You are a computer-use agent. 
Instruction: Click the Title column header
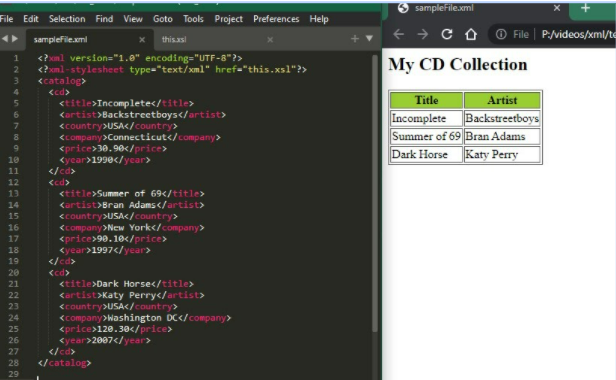coord(426,100)
